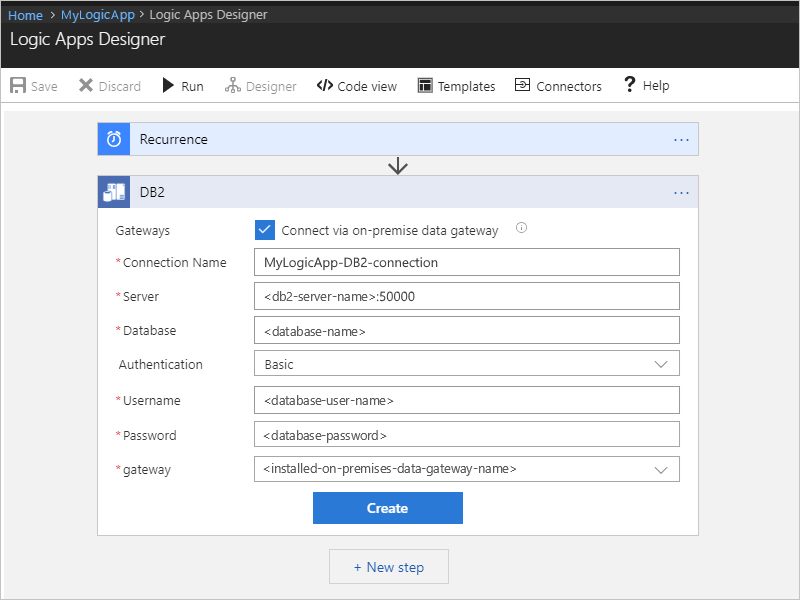Enable Connect via on-premise data gateway

[265, 230]
